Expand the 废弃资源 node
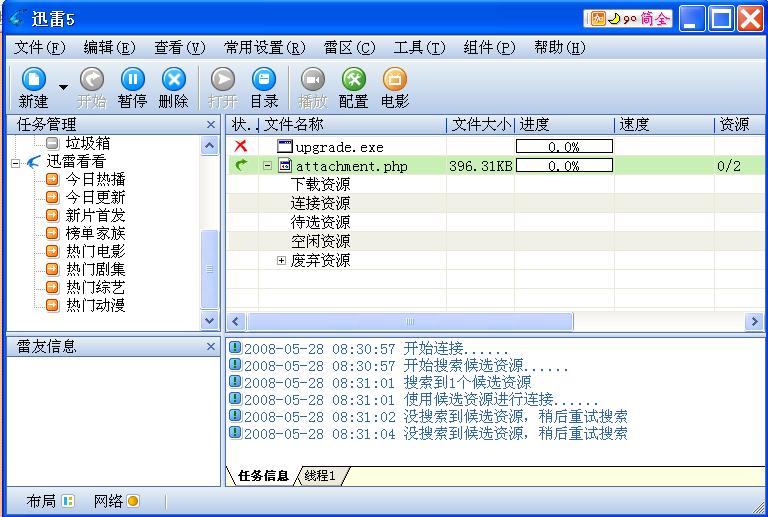Image resolution: width=768 pixels, height=517 pixels. [x=281, y=260]
